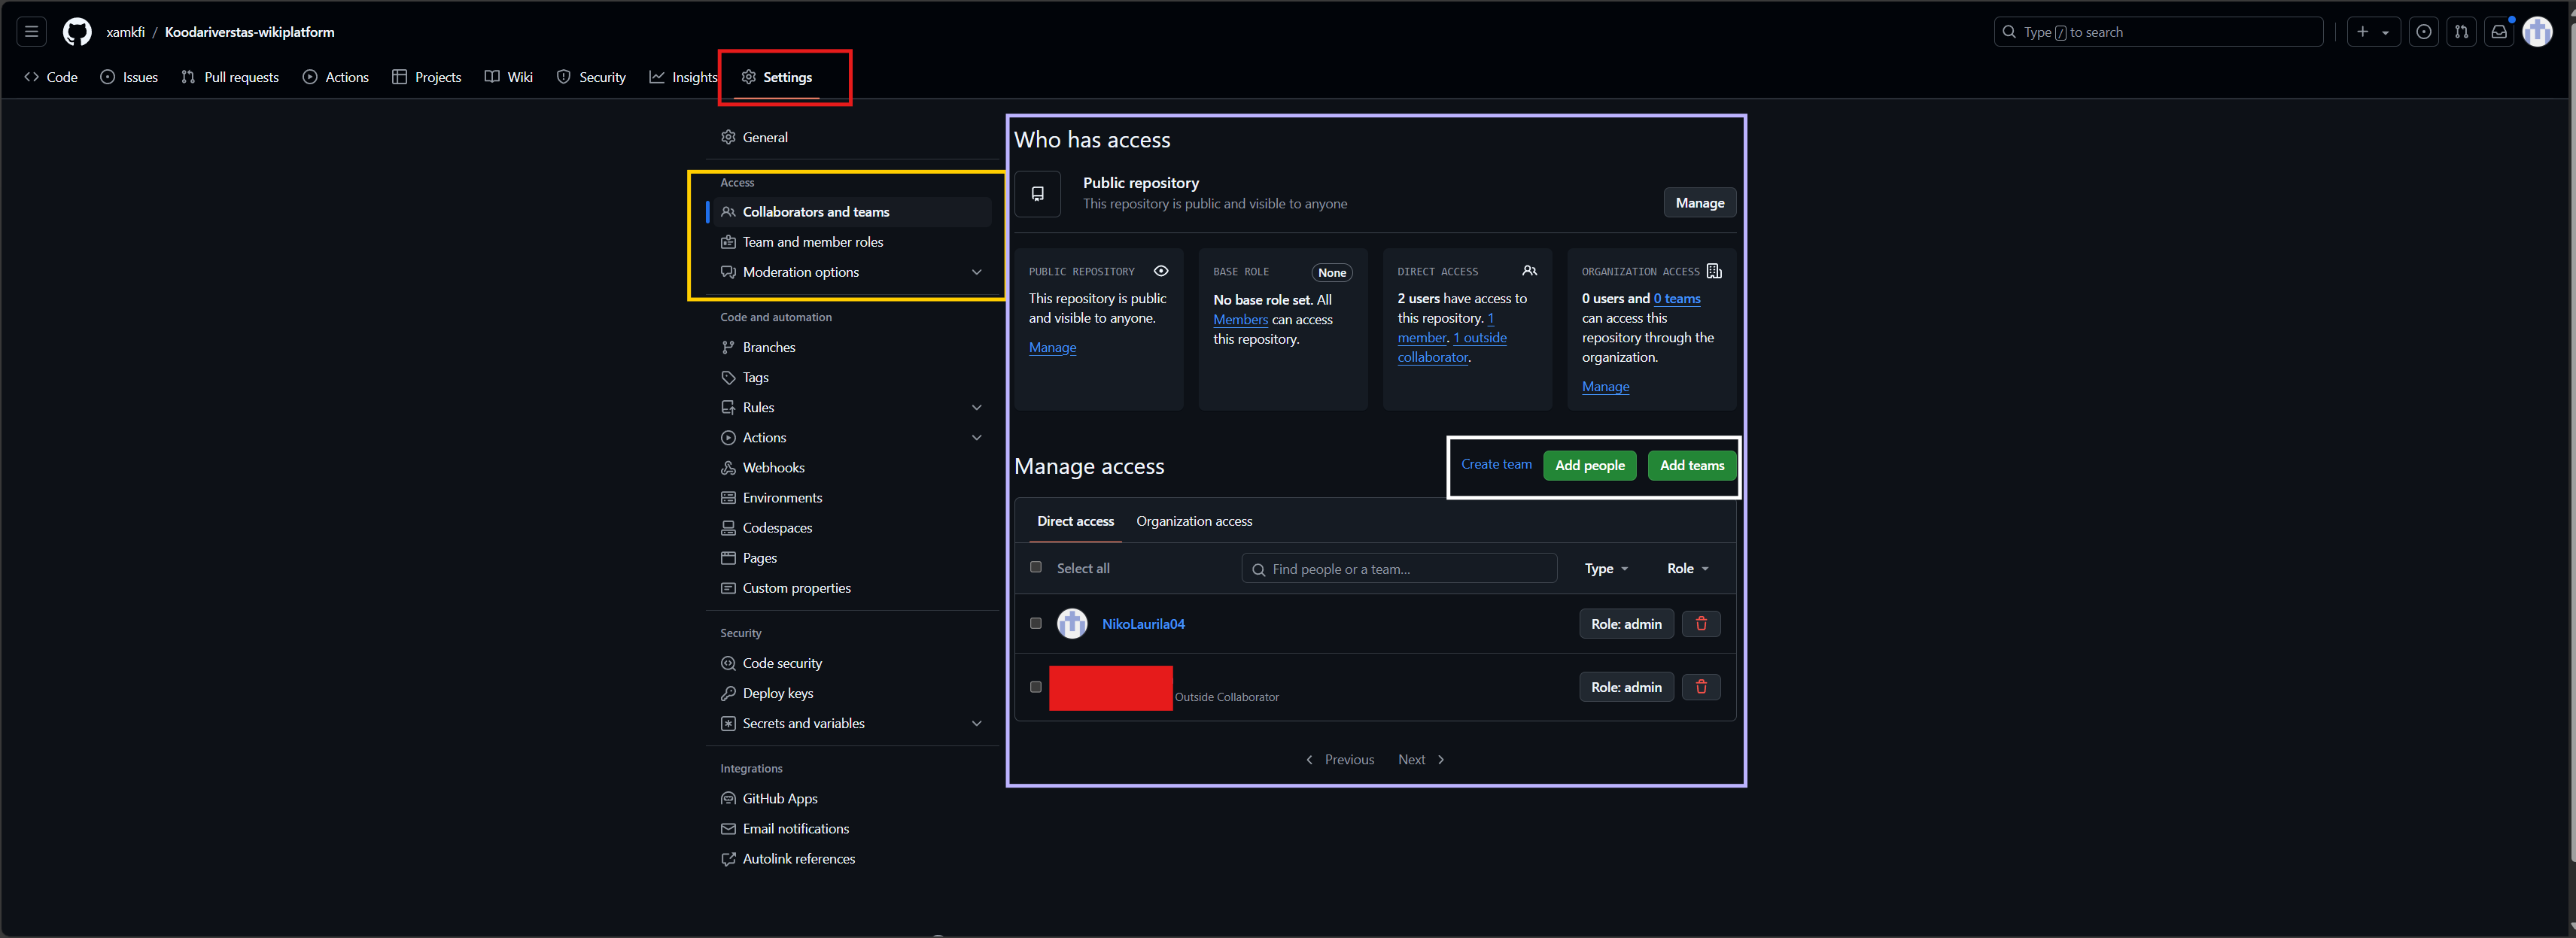
Task: Open the hamburger navigation menu
Action: (31, 32)
